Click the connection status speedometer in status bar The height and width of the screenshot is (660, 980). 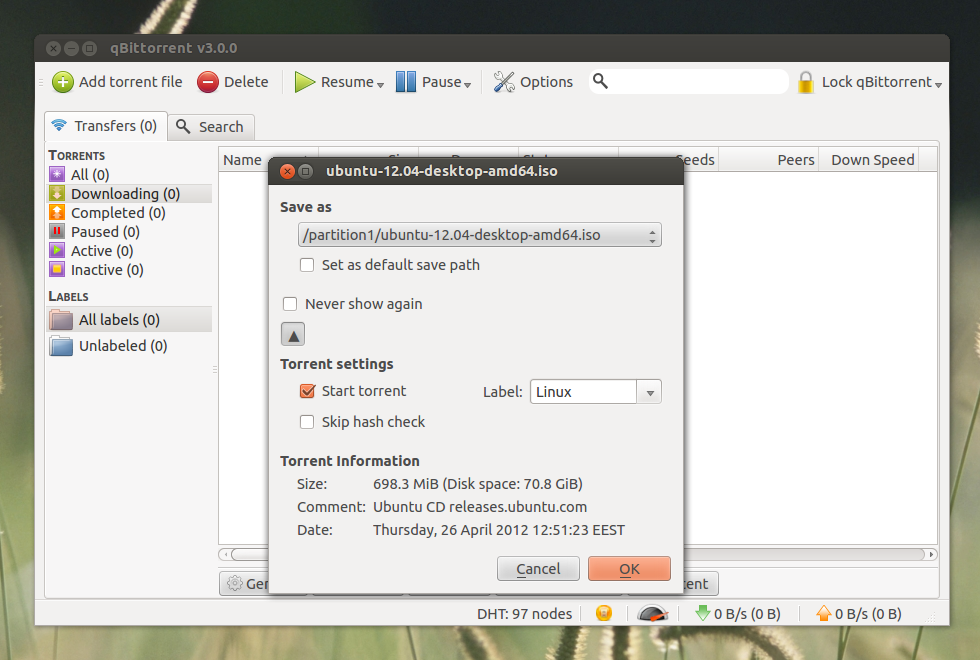(x=654, y=613)
